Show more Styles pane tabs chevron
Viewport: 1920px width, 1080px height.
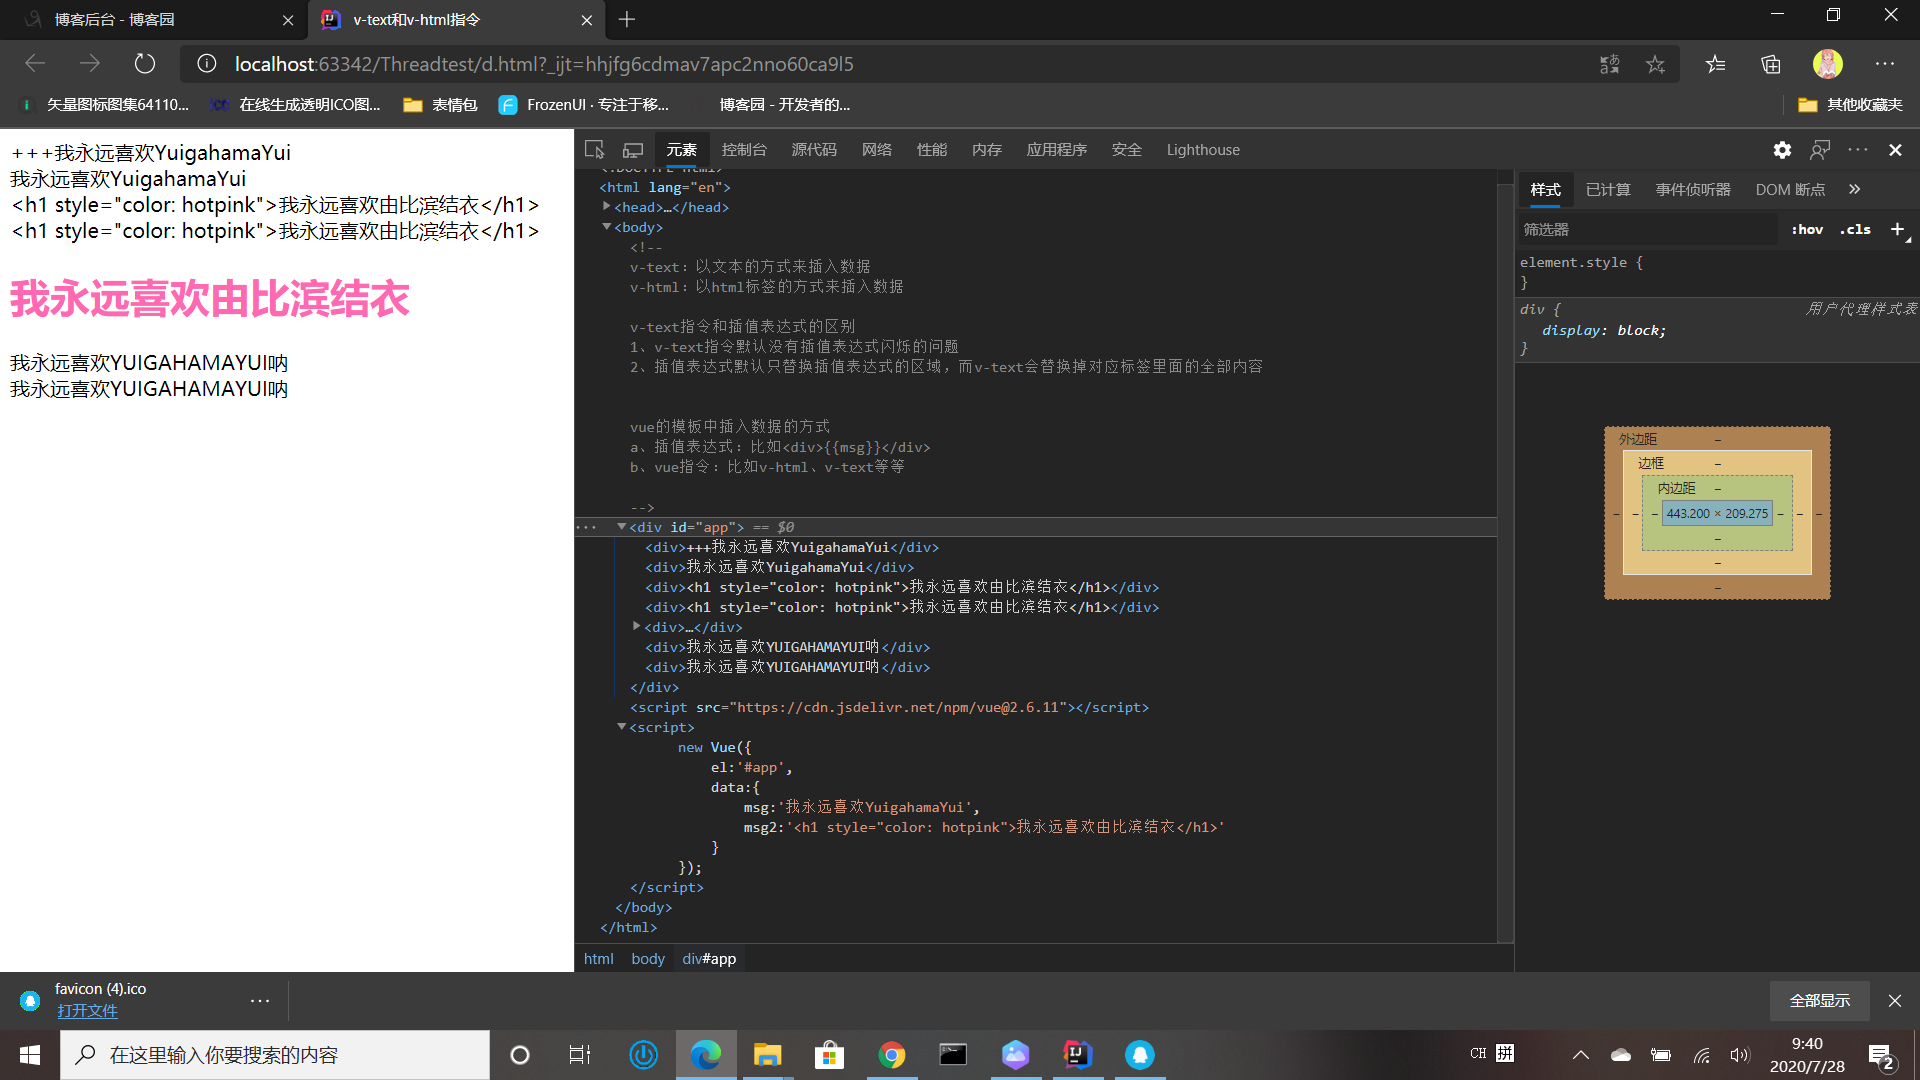pyautogui.click(x=1855, y=190)
